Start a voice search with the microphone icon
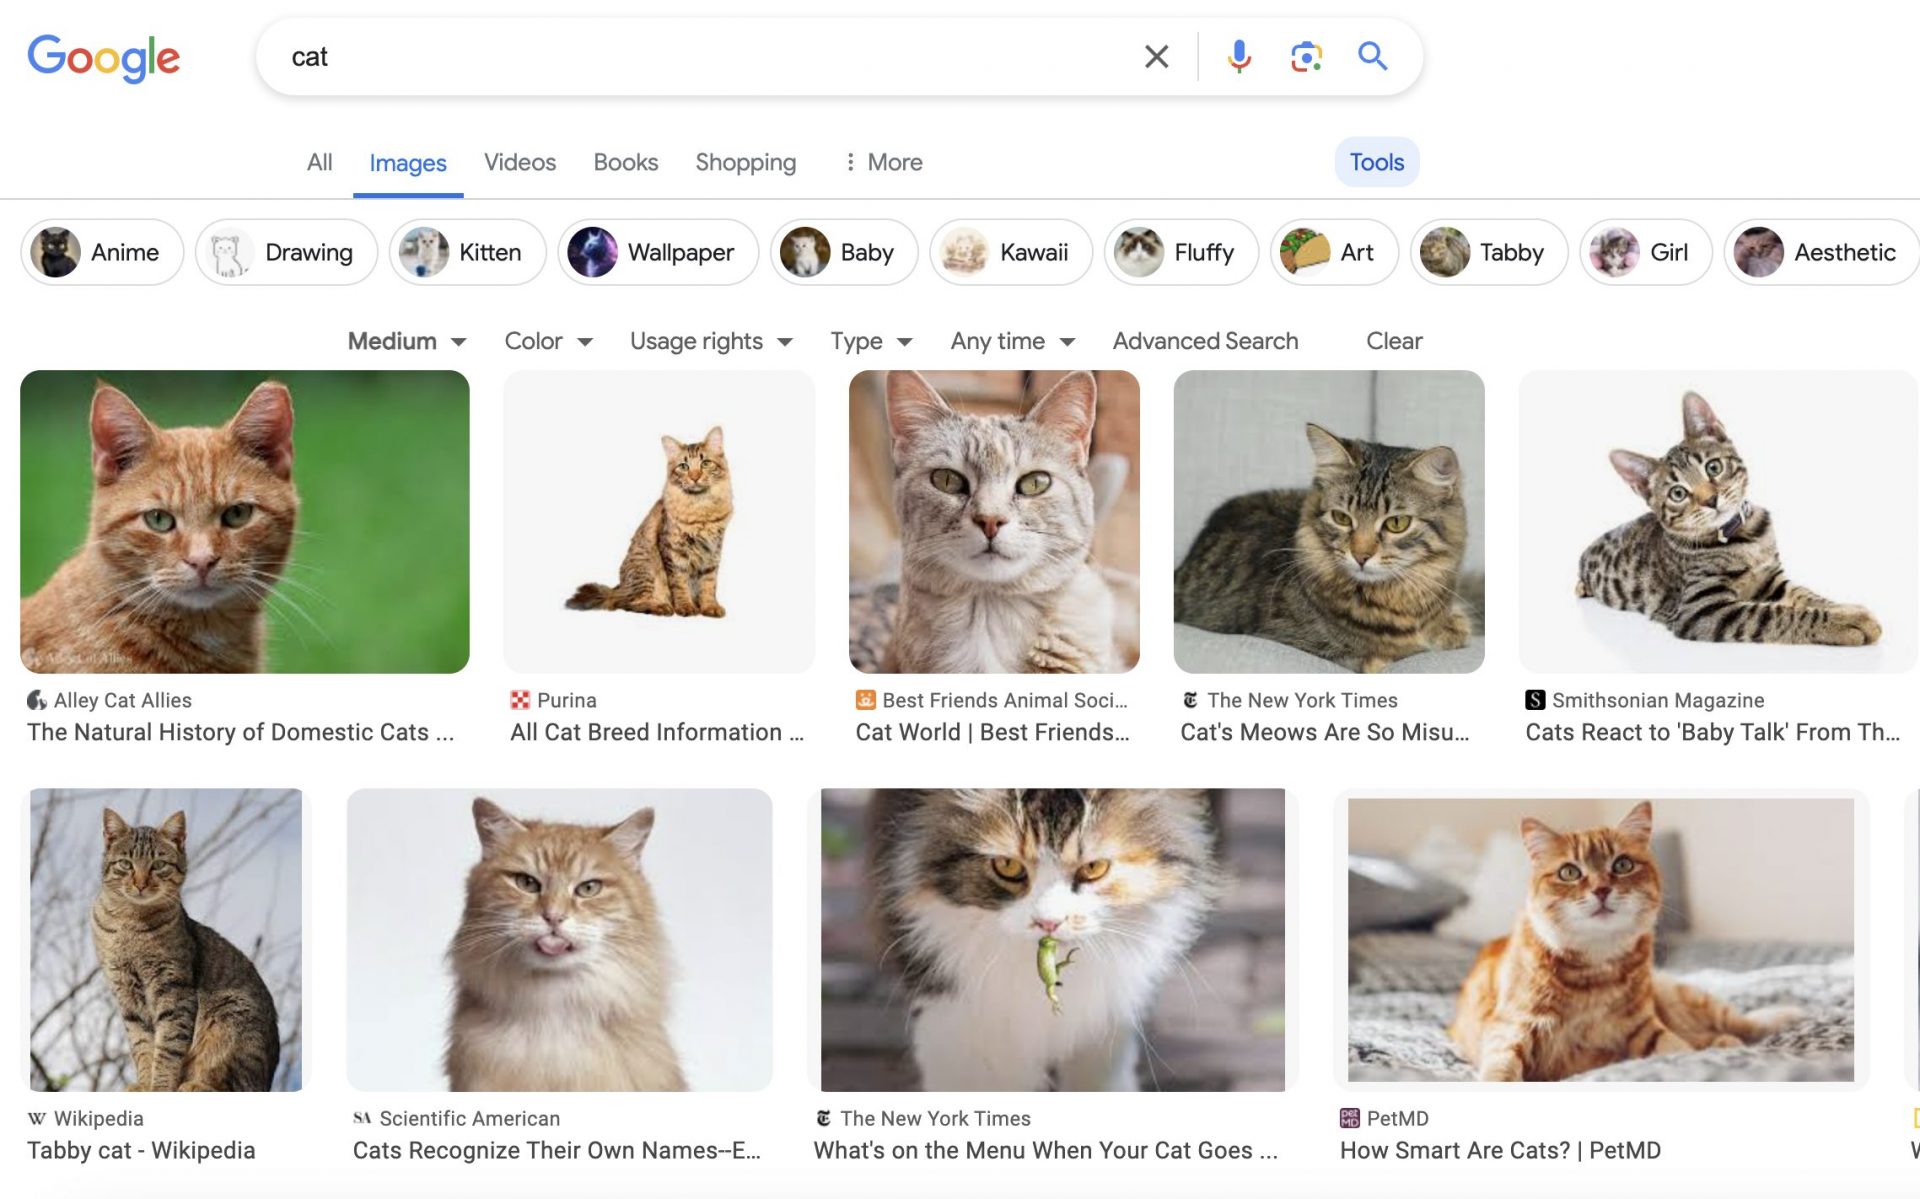This screenshot has height=1199, width=1920. (x=1238, y=56)
